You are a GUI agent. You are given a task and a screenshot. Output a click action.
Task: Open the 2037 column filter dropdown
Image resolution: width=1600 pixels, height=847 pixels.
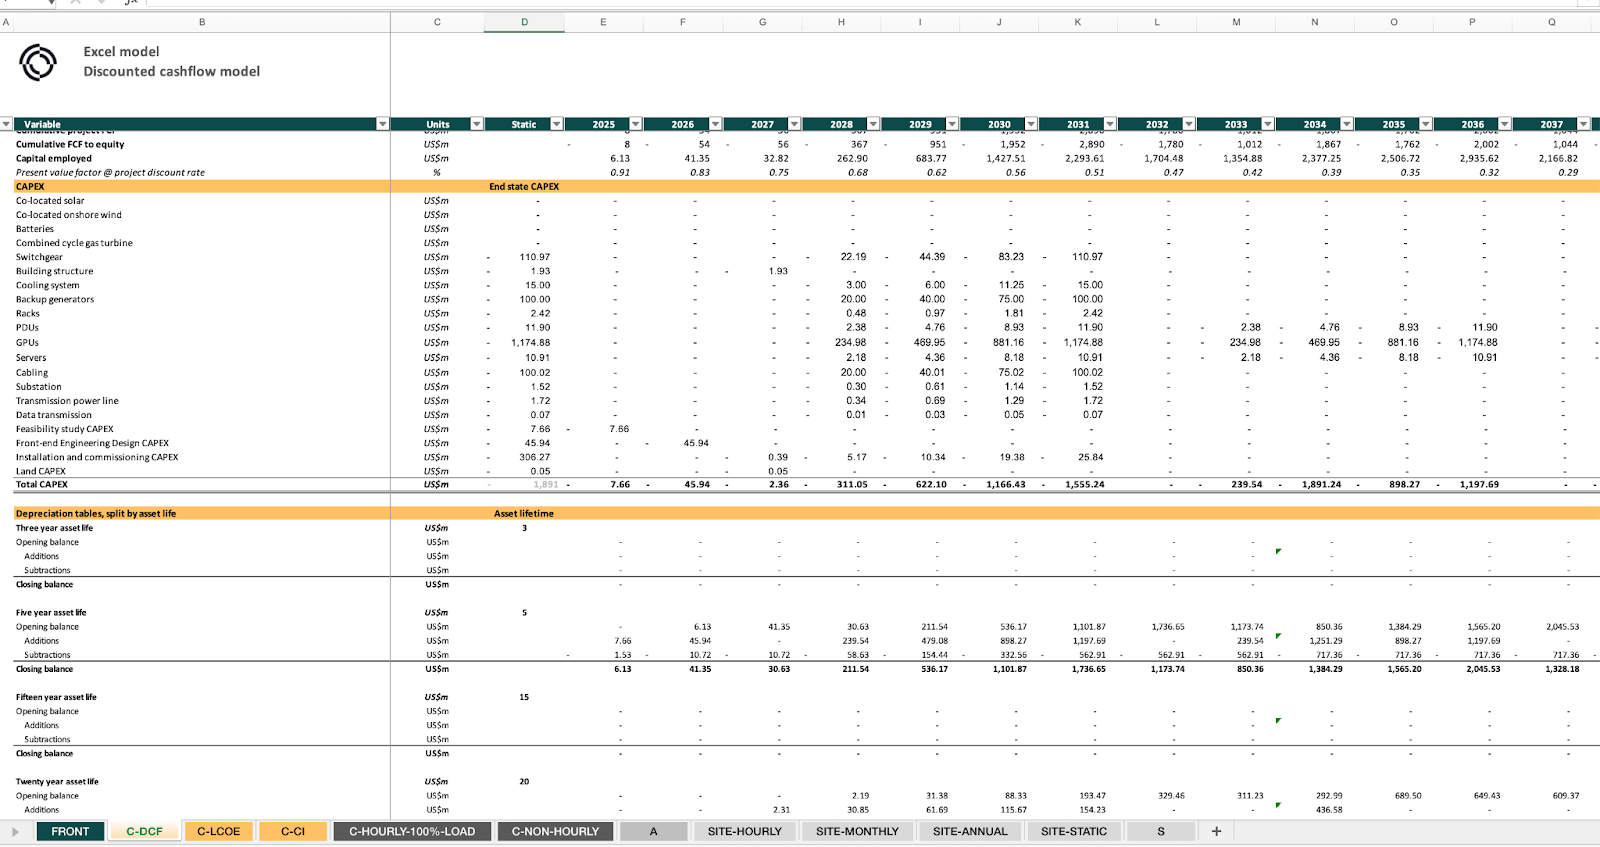[x=1583, y=124]
